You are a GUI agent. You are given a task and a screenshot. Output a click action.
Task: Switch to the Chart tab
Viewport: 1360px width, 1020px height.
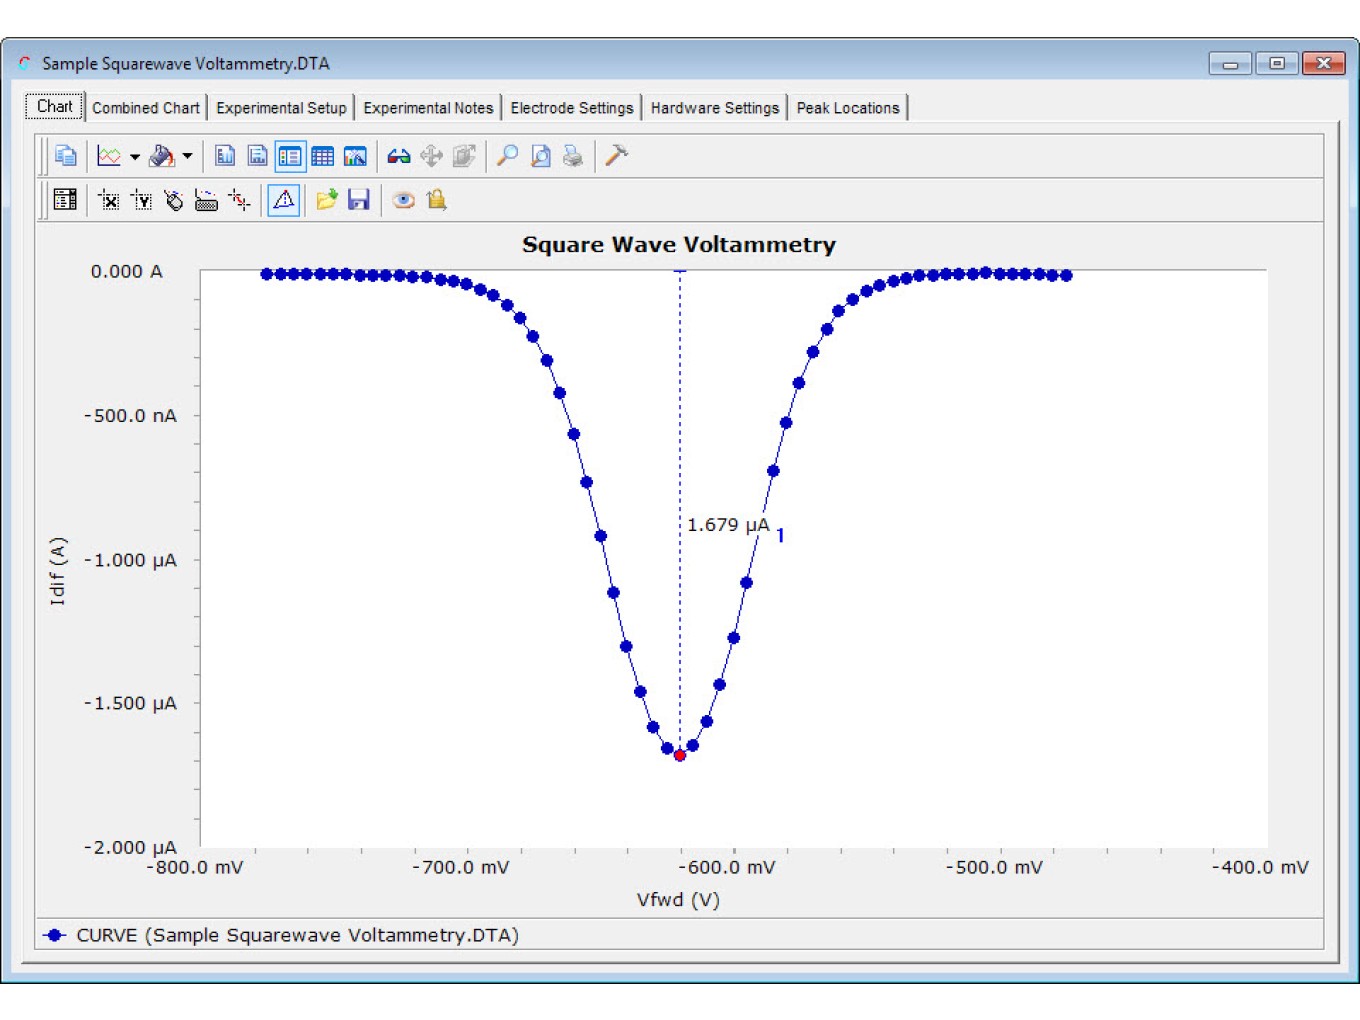[55, 106]
